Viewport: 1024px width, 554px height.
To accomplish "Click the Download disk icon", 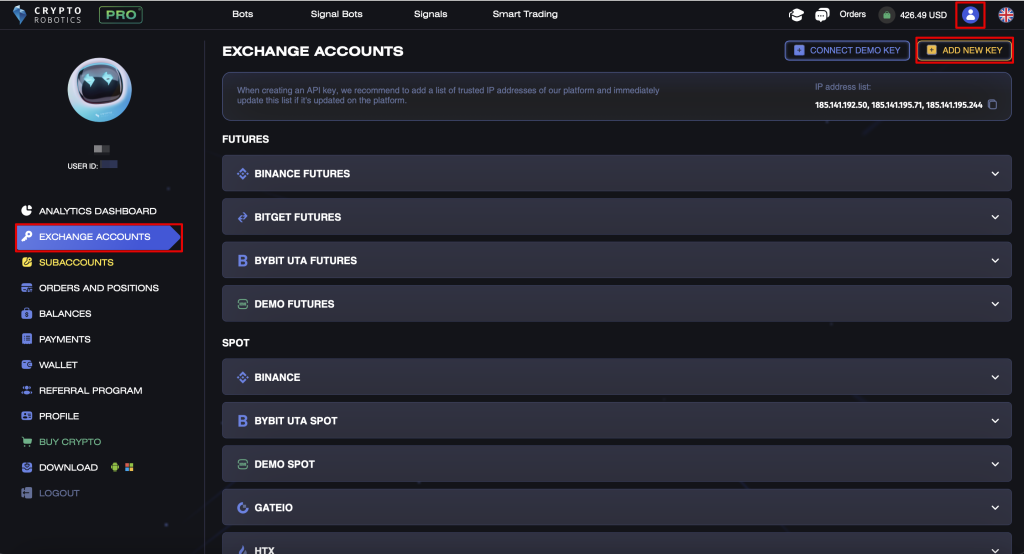I will pyautogui.click(x=27, y=467).
